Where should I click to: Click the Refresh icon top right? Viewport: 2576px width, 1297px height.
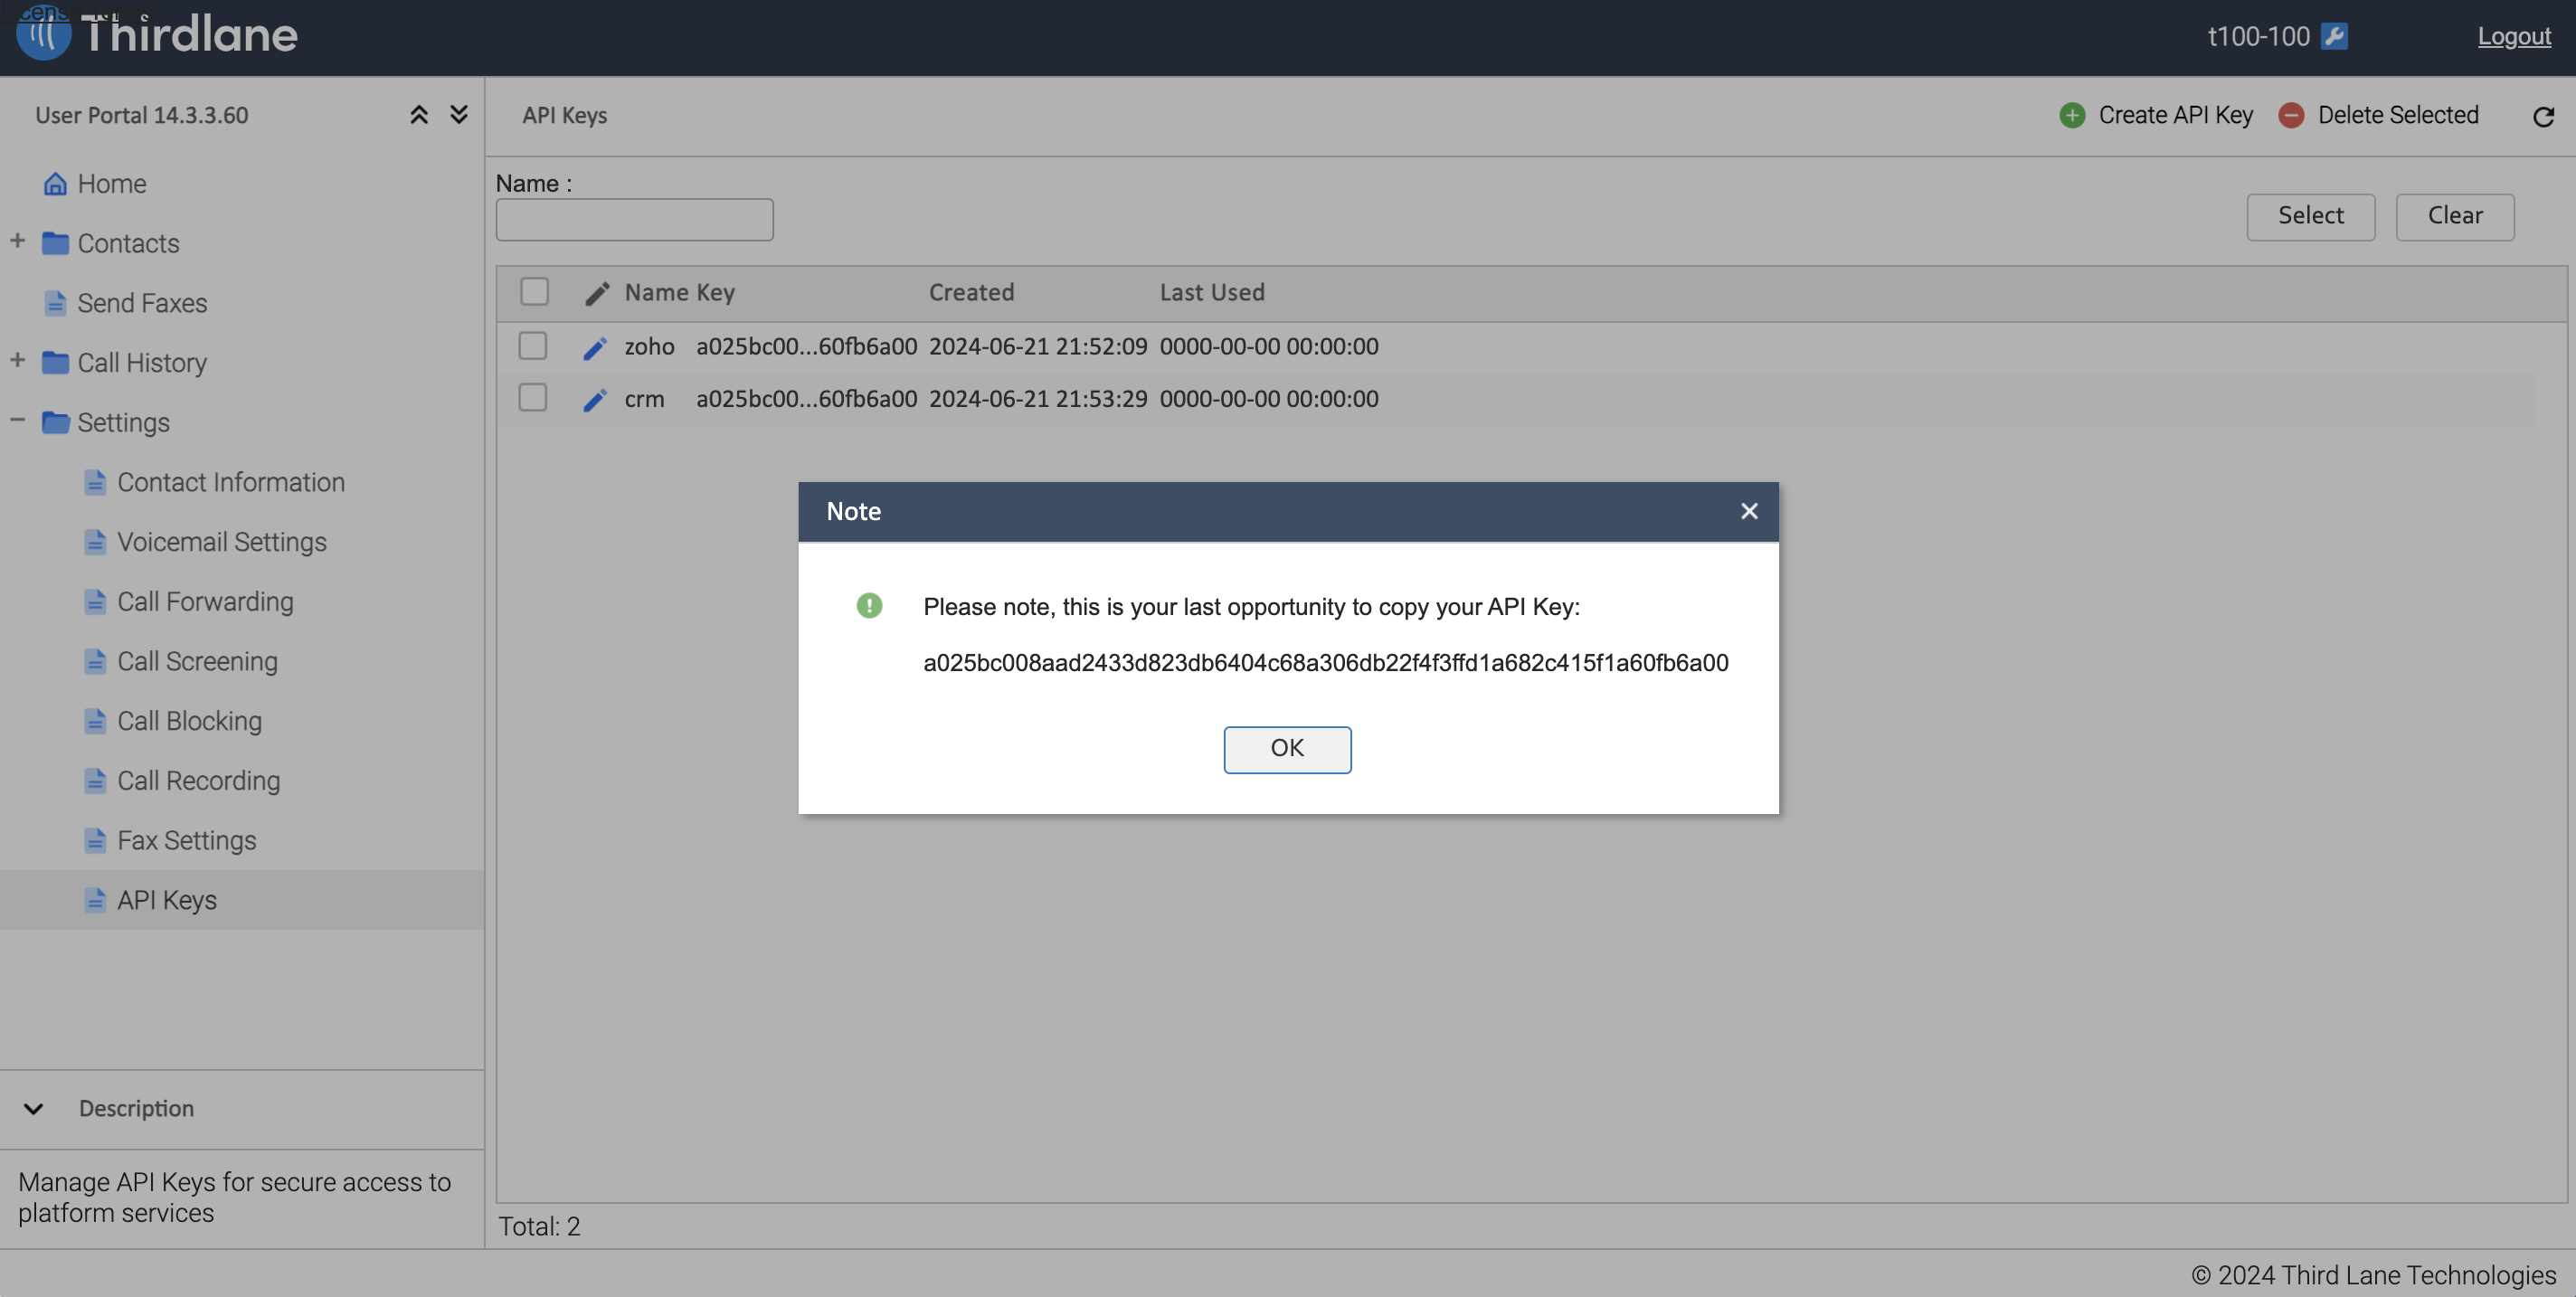[2543, 116]
